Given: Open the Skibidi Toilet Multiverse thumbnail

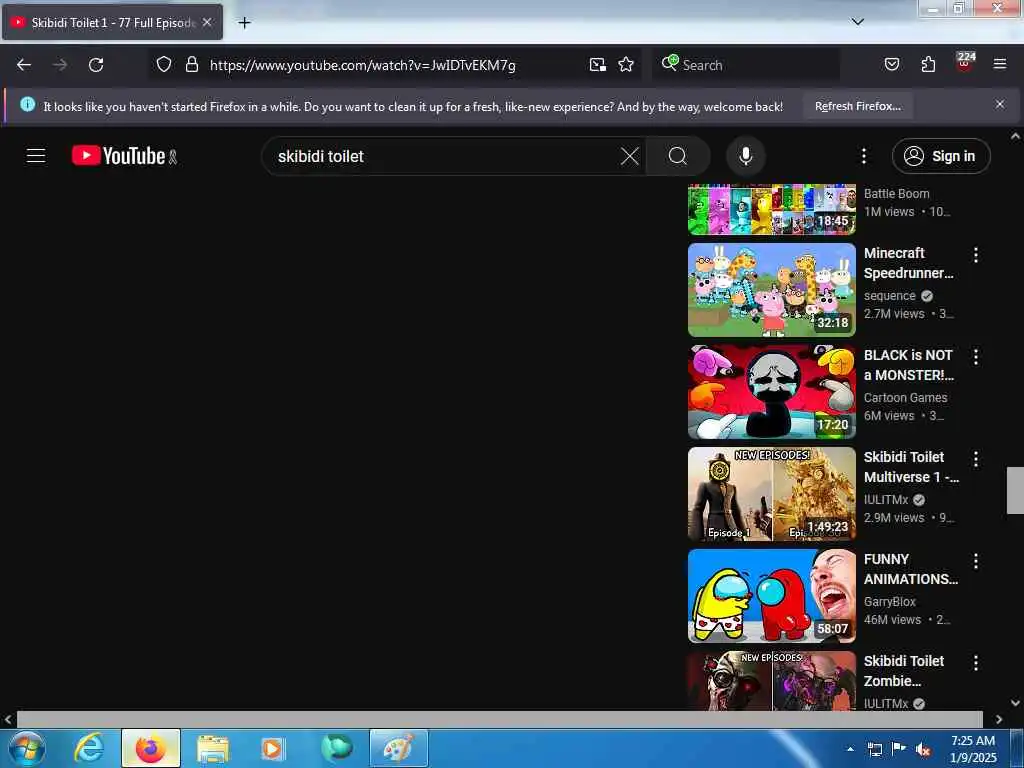Looking at the screenshot, I should (x=771, y=494).
